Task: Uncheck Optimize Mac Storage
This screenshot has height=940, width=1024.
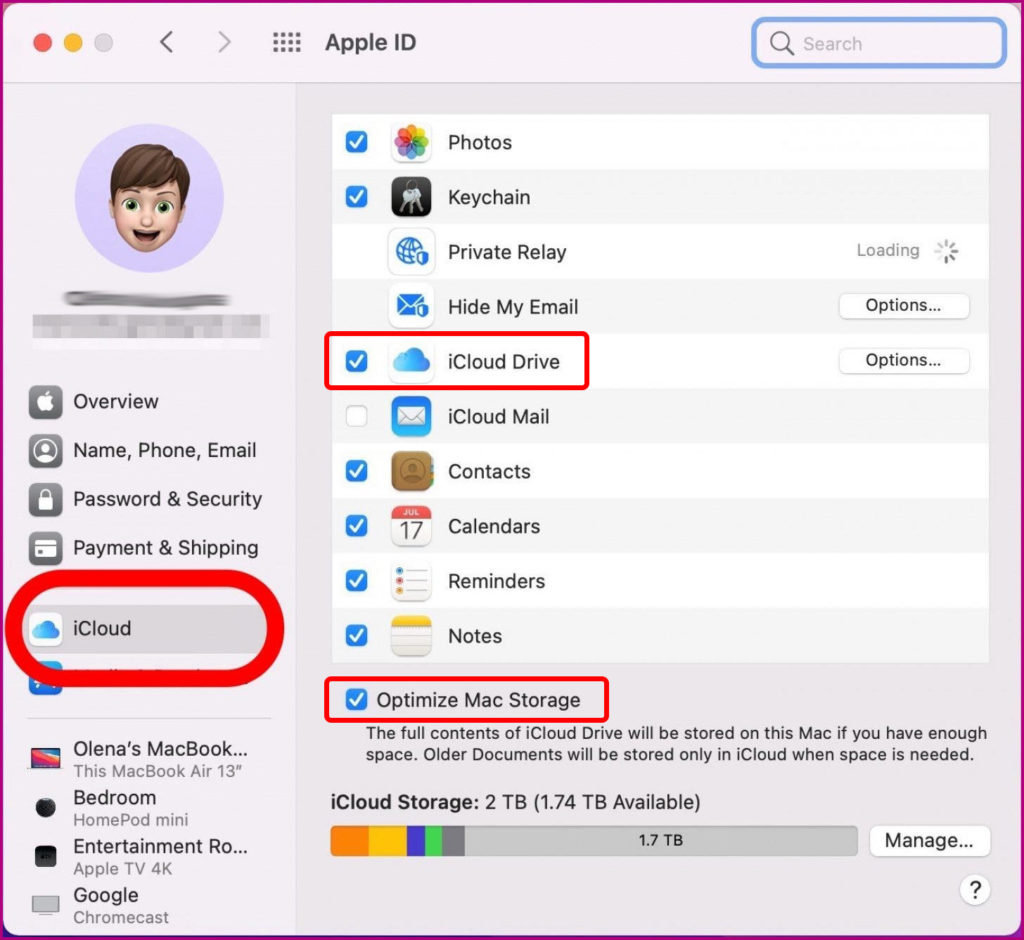Action: pyautogui.click(x=355, y=700)
